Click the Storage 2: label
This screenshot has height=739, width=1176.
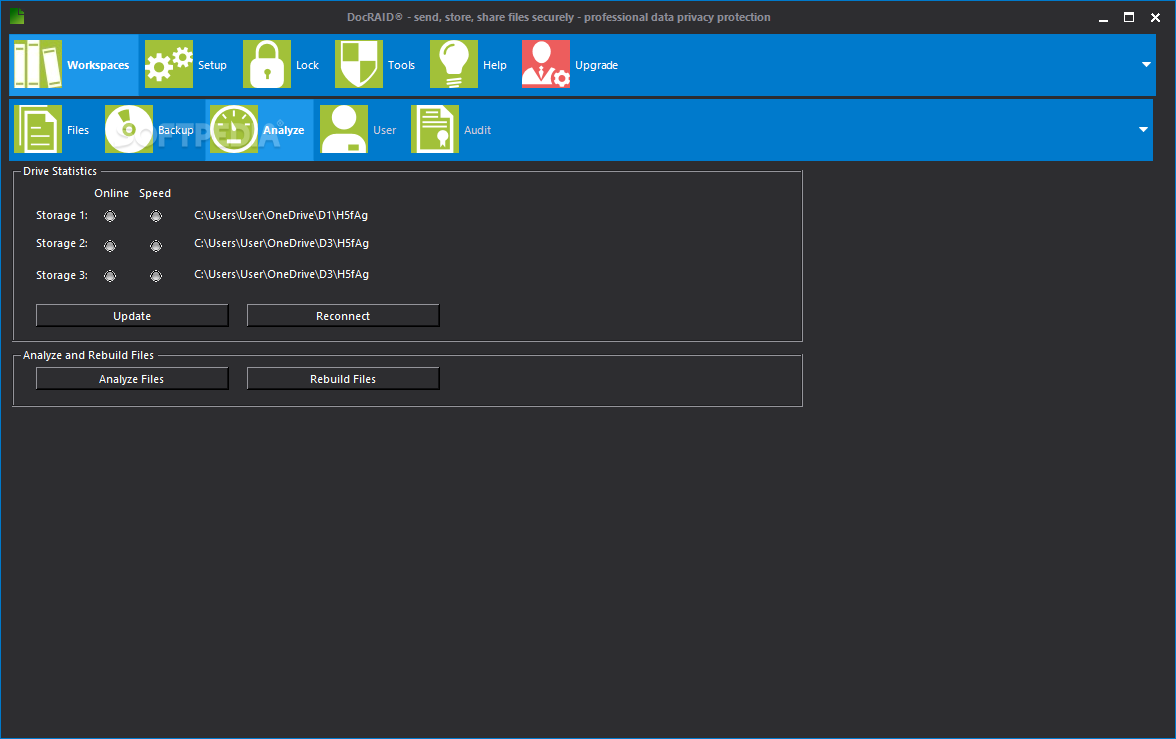[x=62, y=243]
